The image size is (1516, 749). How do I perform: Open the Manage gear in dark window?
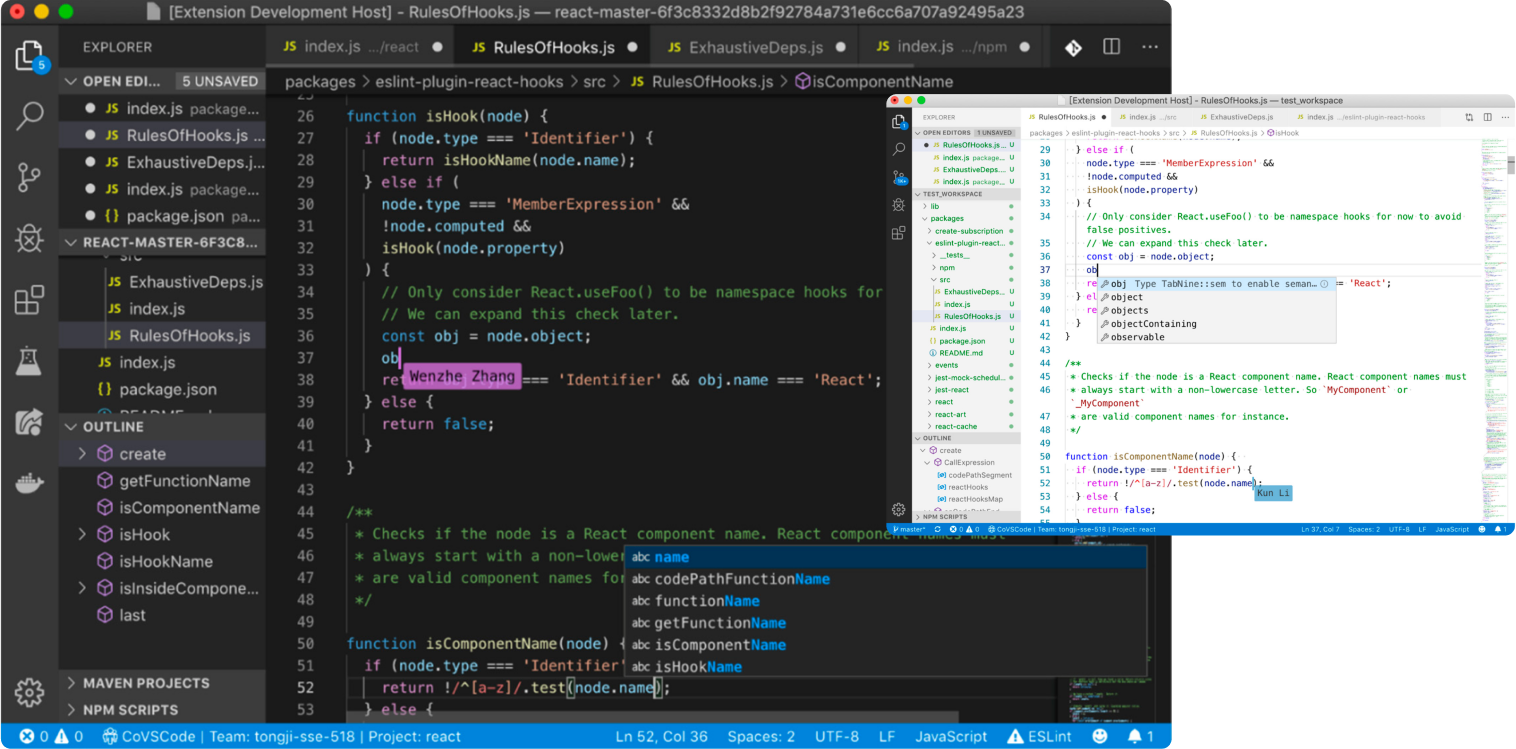(29, 692)
